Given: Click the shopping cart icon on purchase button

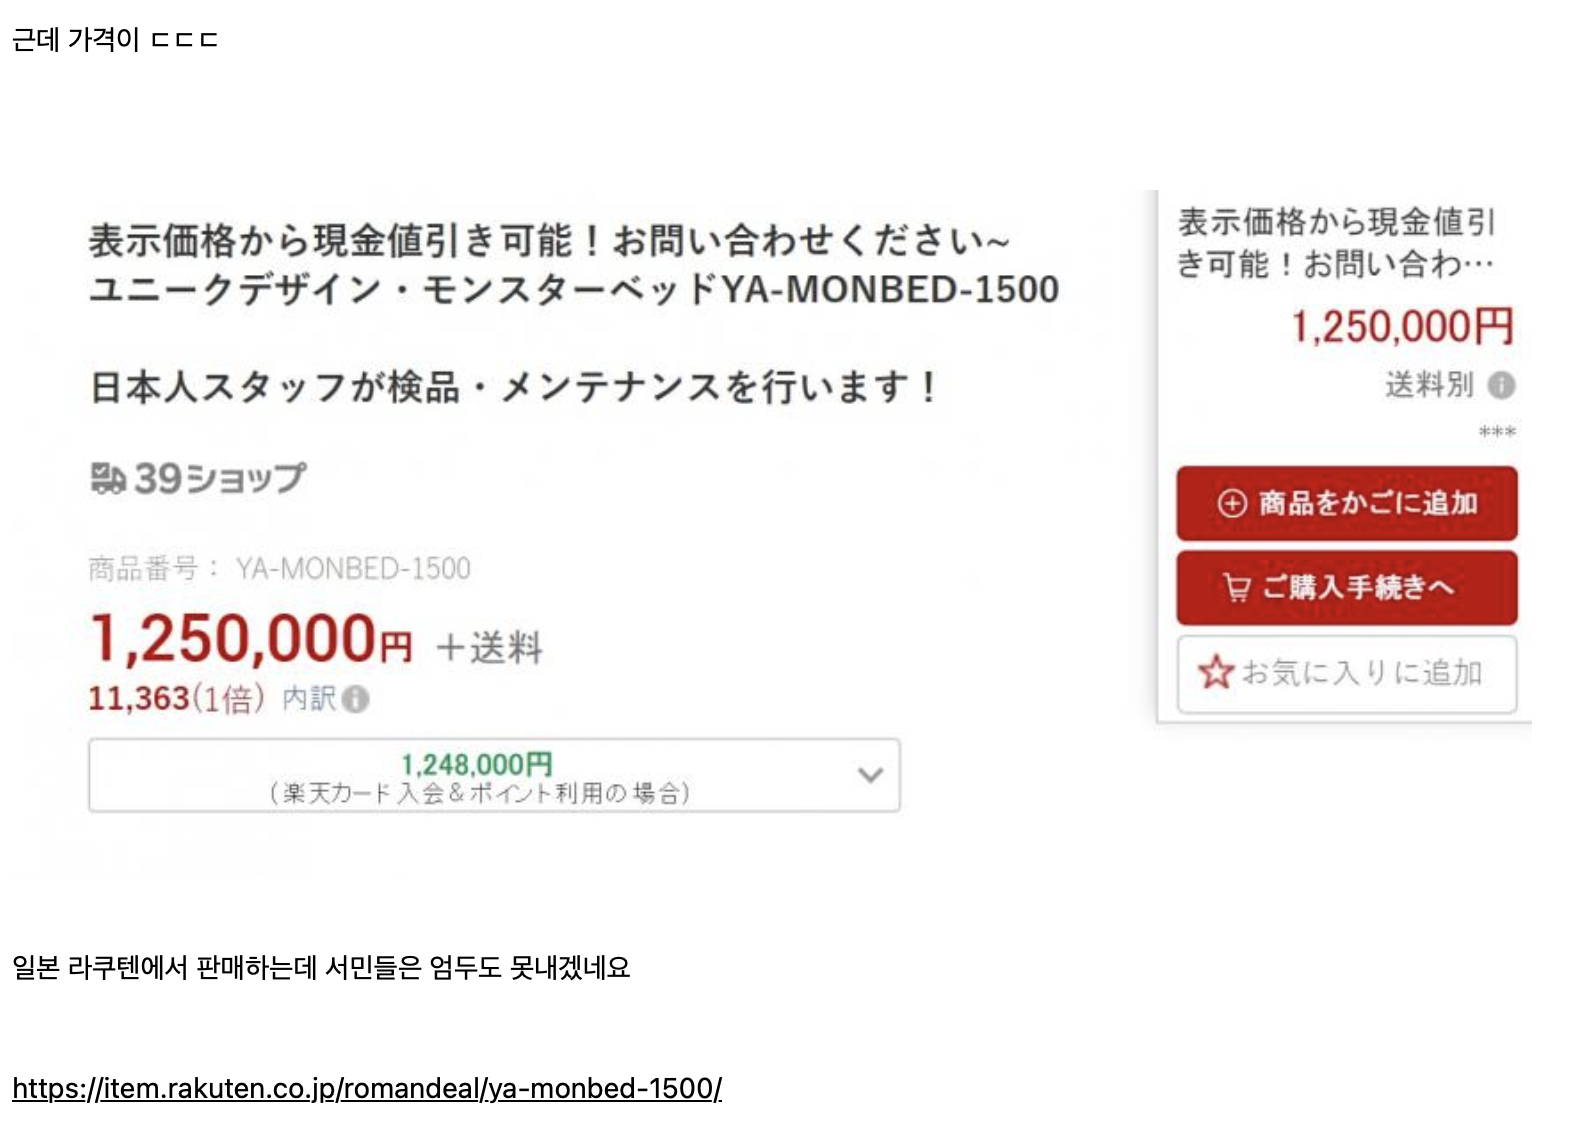Looking at the screenshot, I should [x=1237, y=587].
